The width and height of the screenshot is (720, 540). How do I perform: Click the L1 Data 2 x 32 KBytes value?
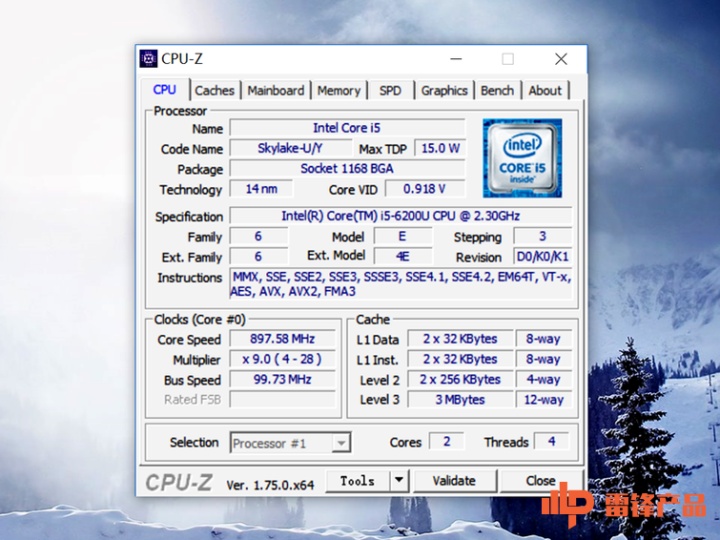coord(460,339)
